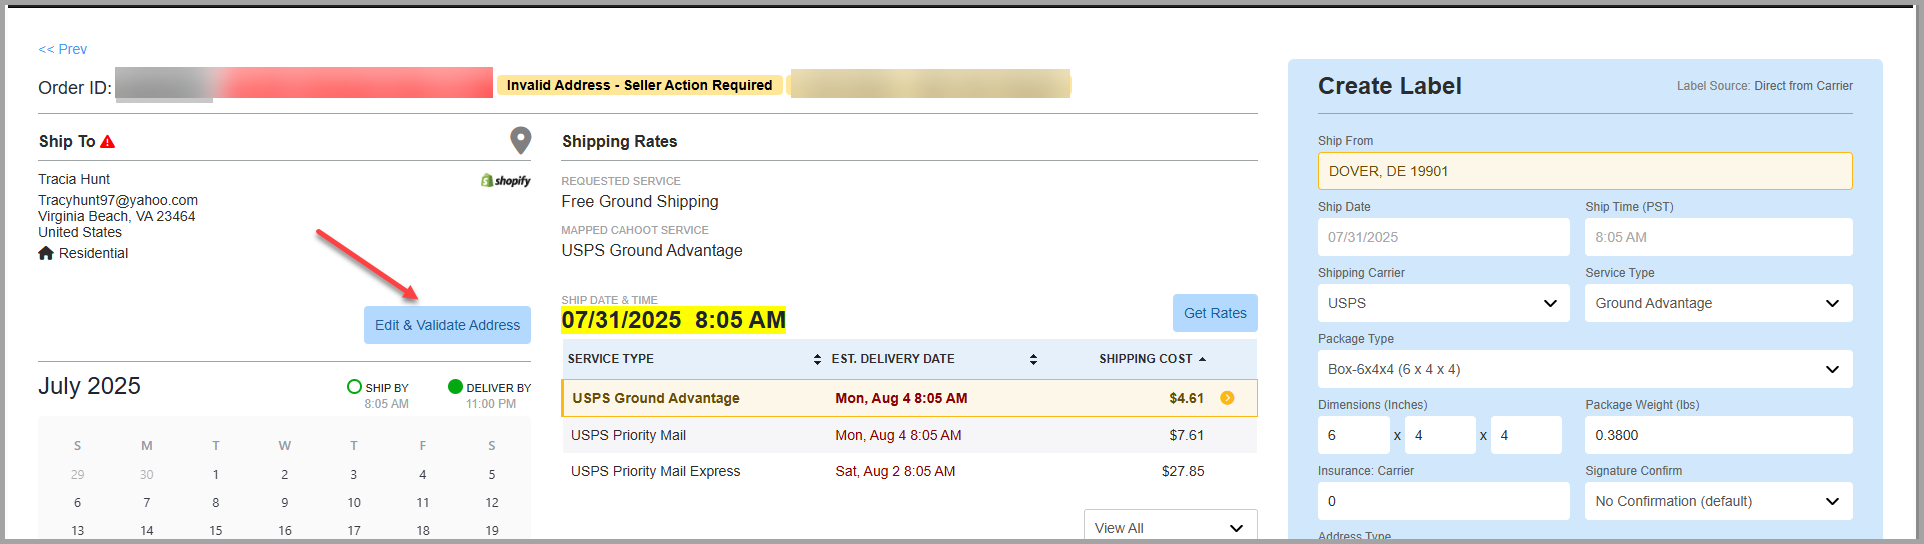Click Sat, Aug 2 8:05 AM delivery date

895,471
